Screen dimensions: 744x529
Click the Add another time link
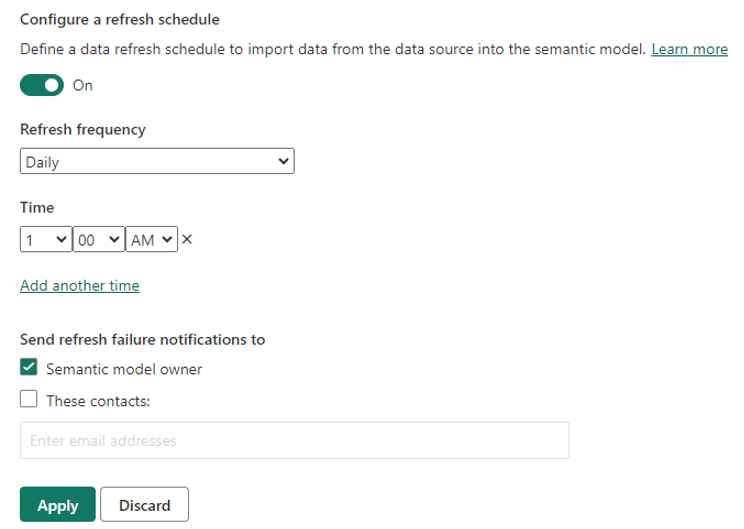(x=80, y=286)
